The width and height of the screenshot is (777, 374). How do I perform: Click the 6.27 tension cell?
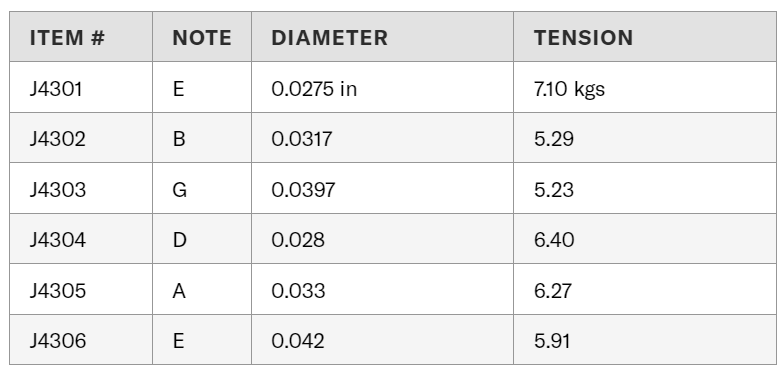645,290
